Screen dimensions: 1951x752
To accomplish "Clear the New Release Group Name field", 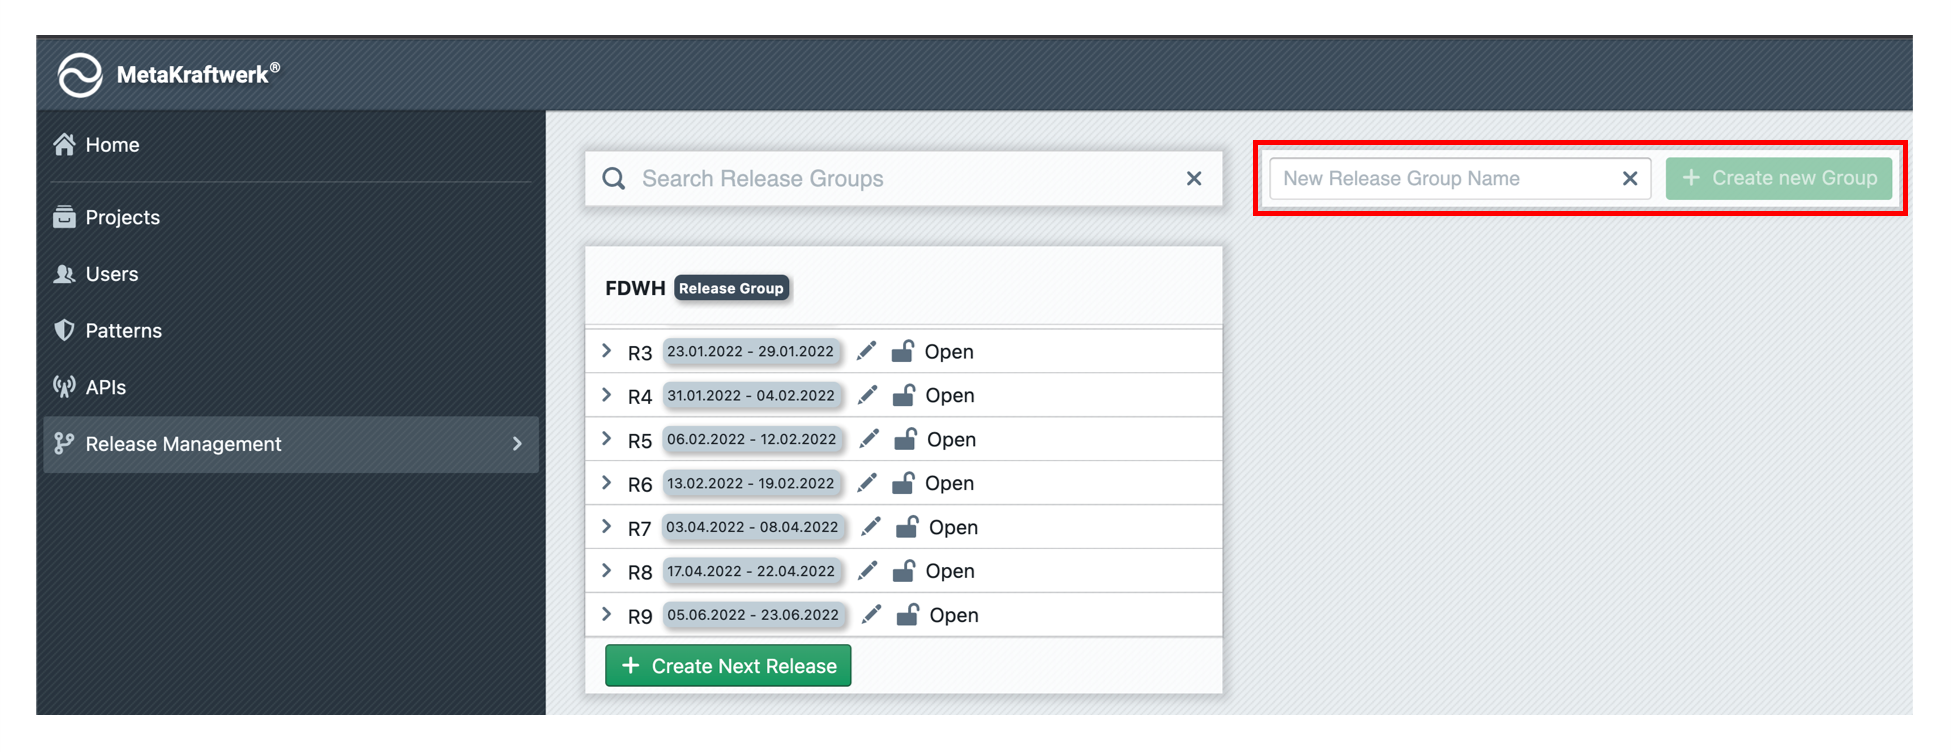I will point(1629,179).
